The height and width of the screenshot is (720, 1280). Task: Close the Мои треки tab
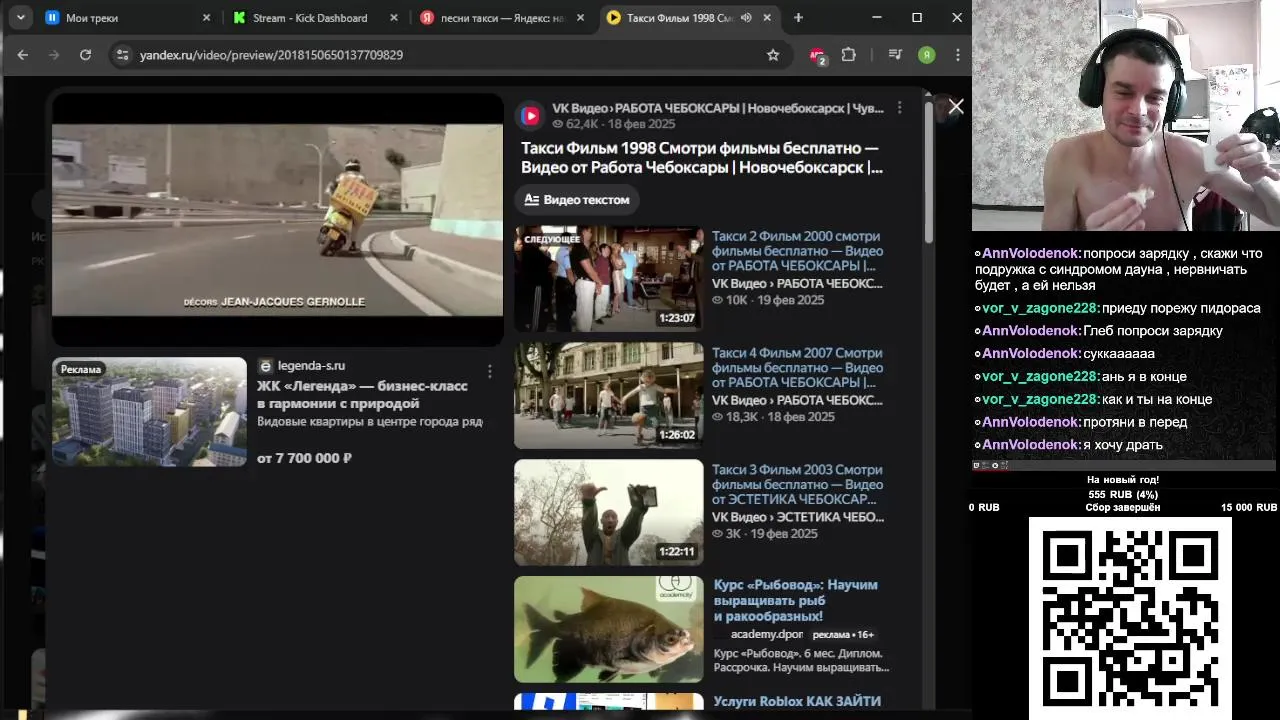point(206,18)
